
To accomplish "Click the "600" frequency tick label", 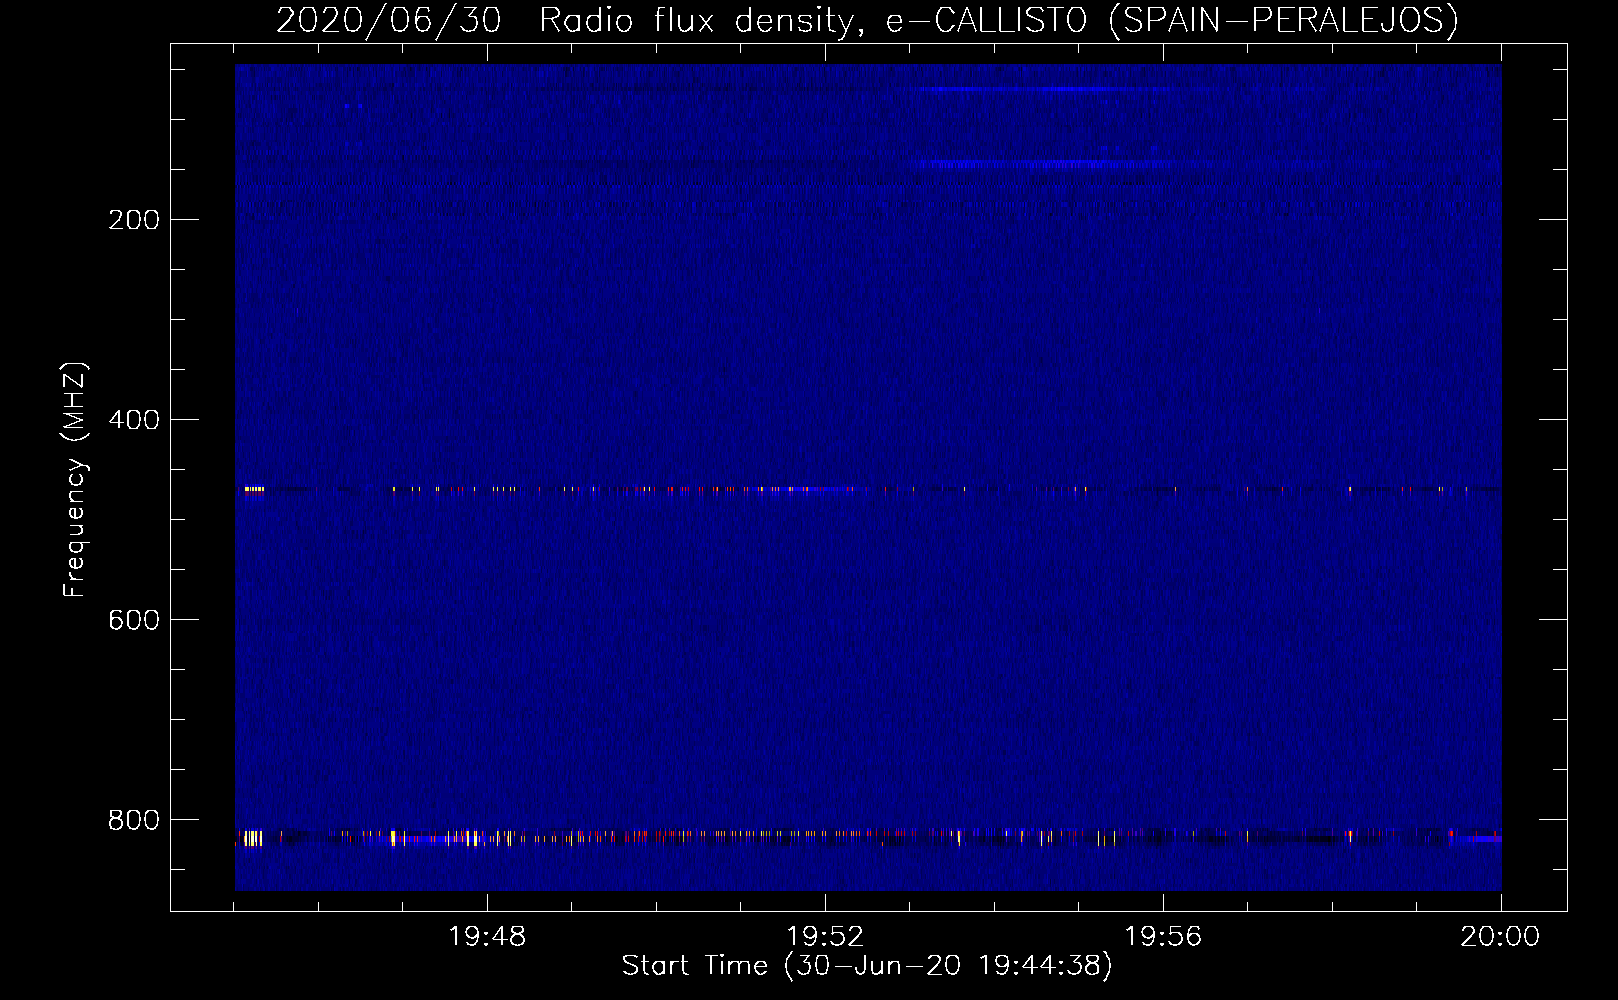I will click(134, 620).
